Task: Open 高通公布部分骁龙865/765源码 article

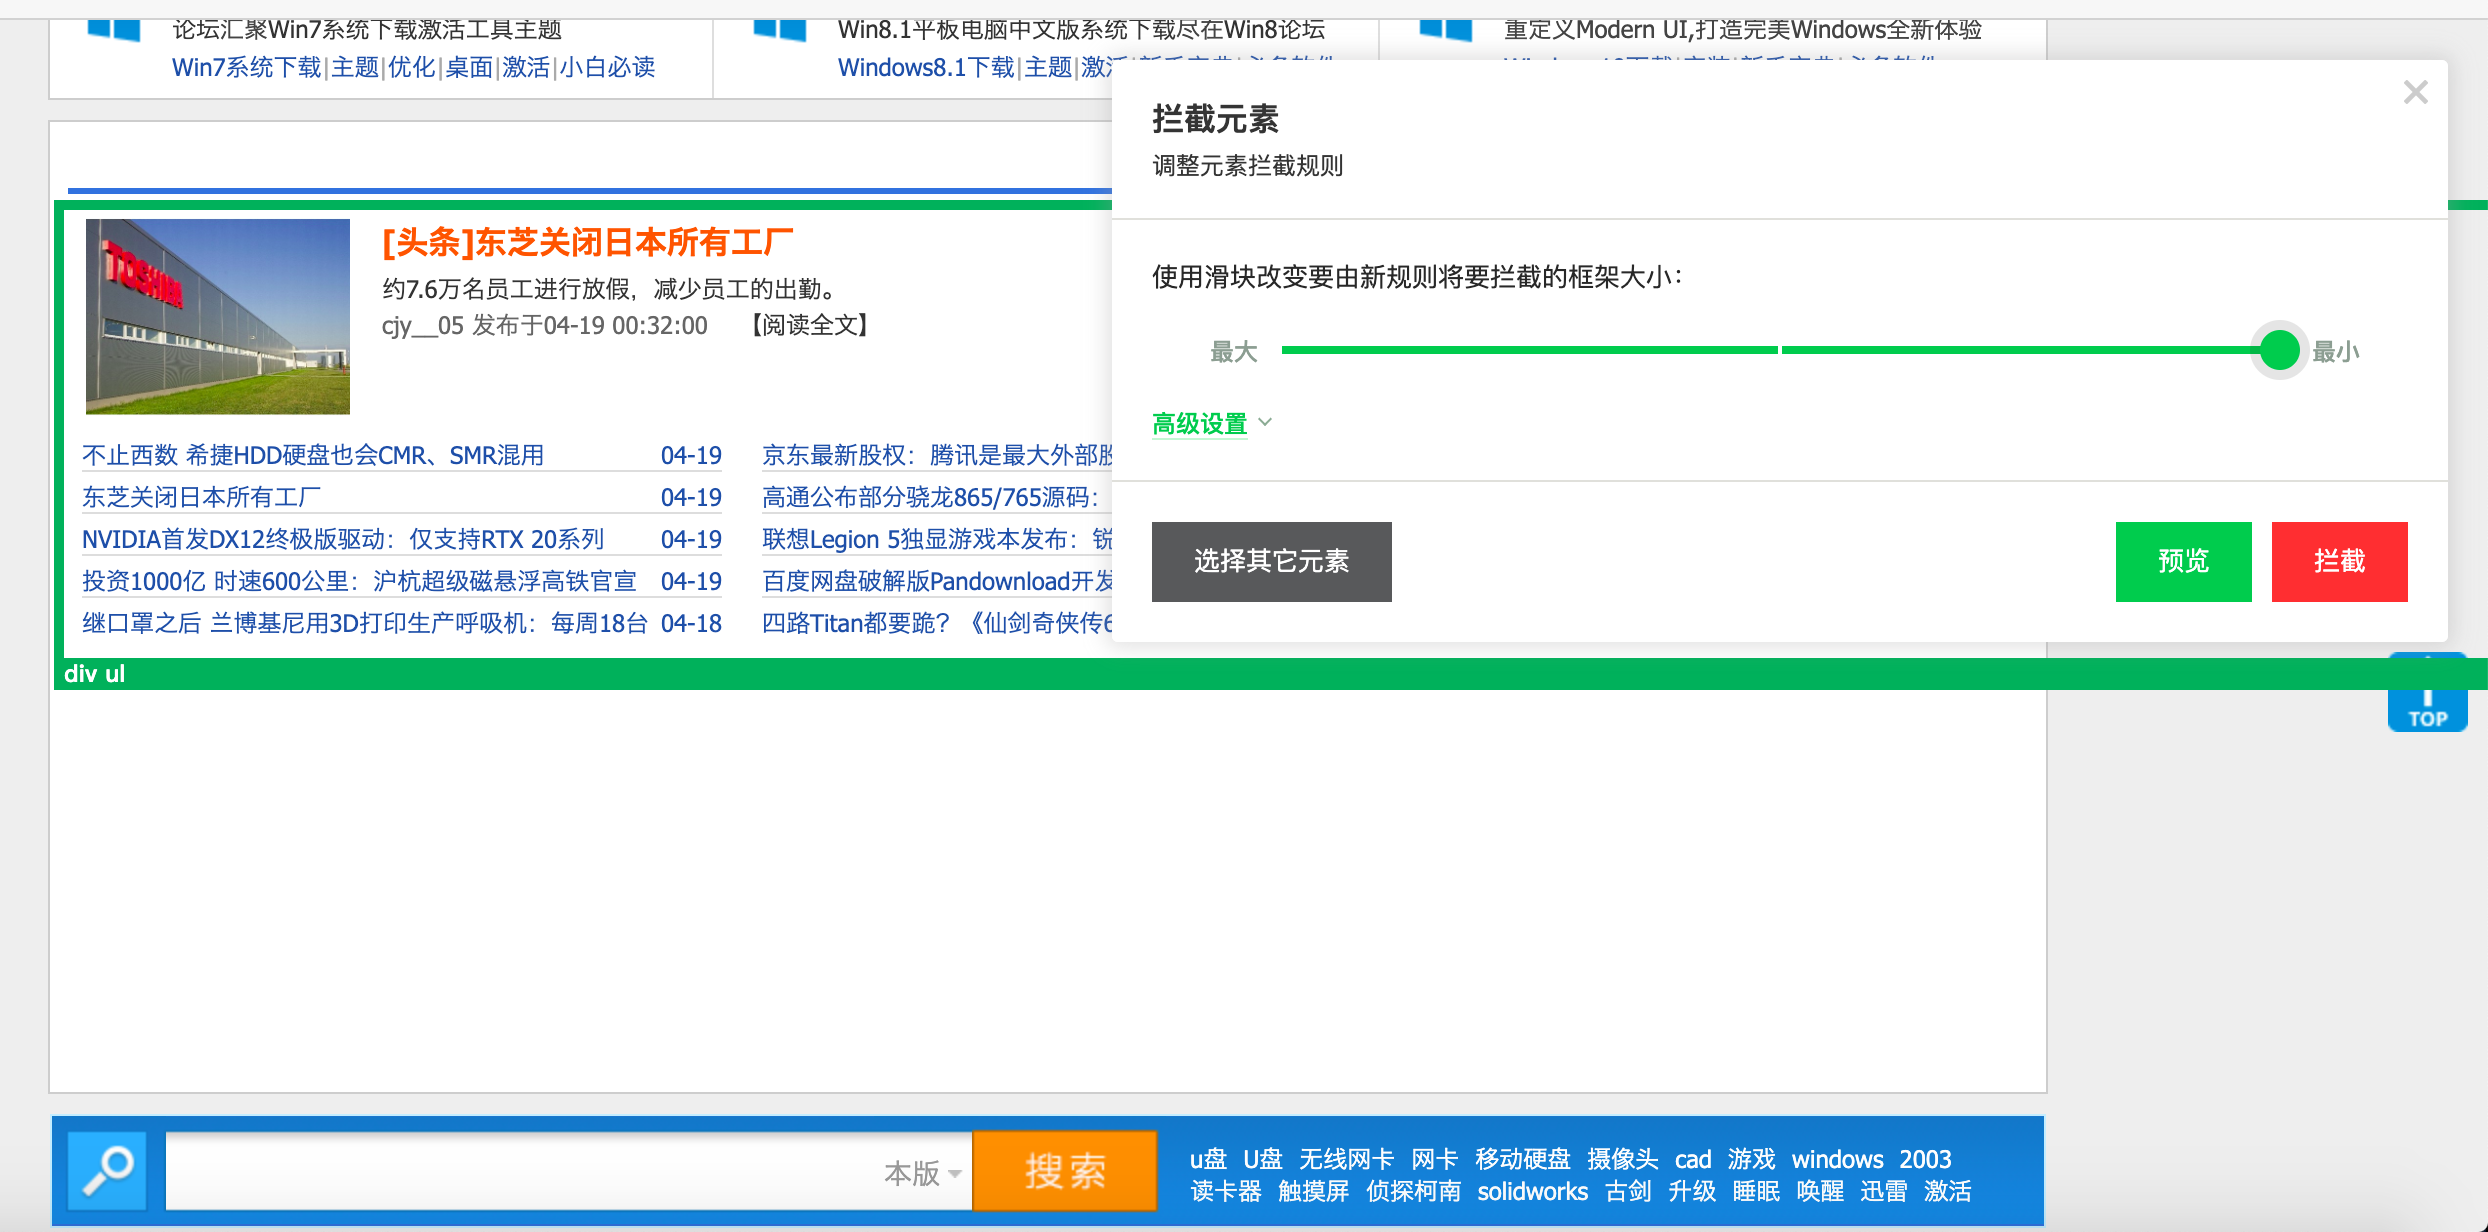Action: click(931, 497)
